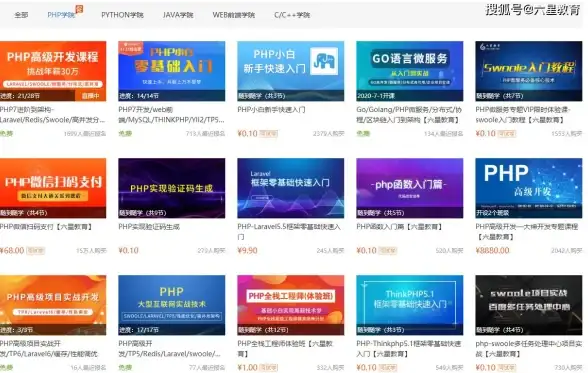Click the 549人购买 count
This screenshot has height=373, width=588.
point(449,368)
